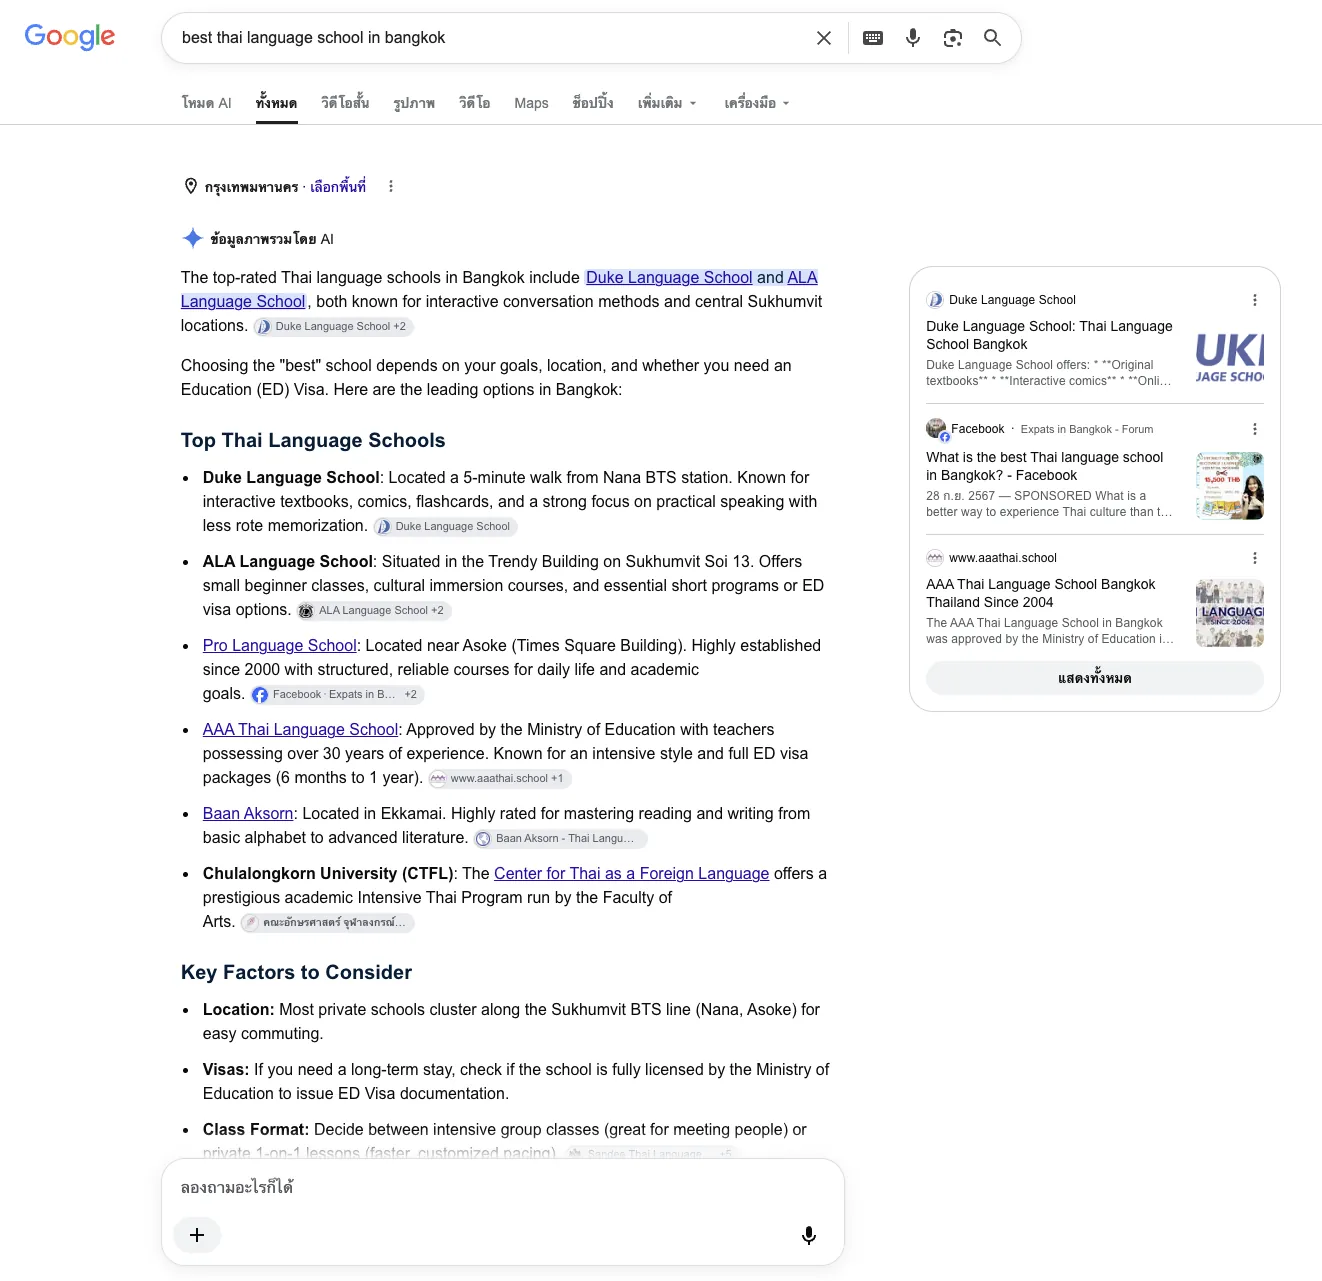Click the location pin icon near กรุงเทพมหานคร

point(191,186)
